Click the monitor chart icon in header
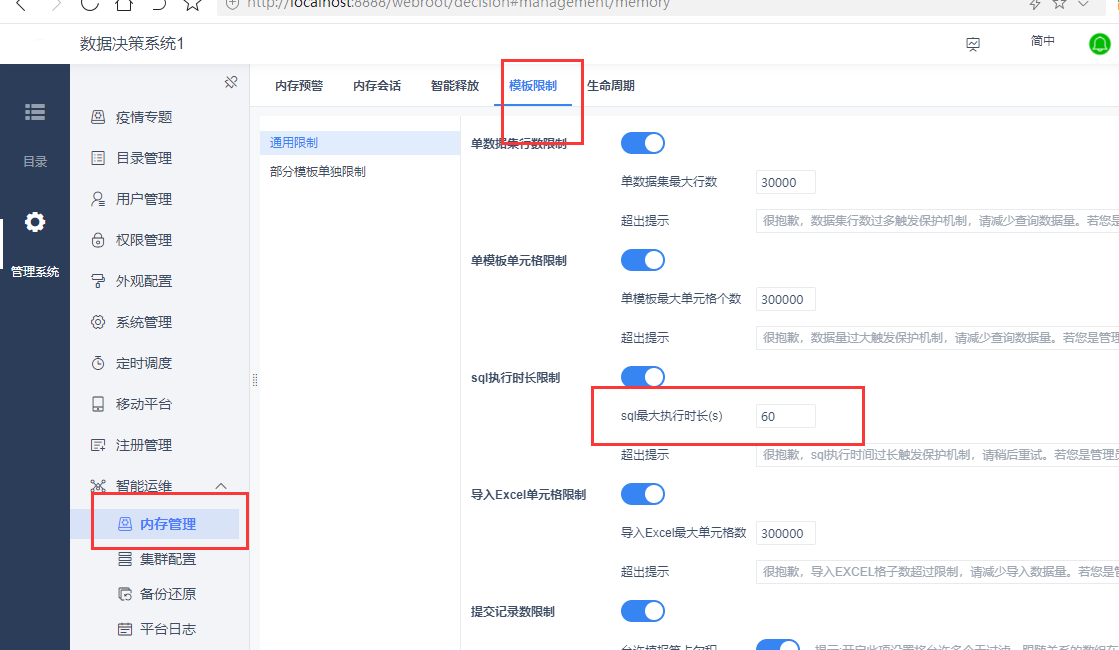This screenshot has height=650, width=1119. click(973, 44)
